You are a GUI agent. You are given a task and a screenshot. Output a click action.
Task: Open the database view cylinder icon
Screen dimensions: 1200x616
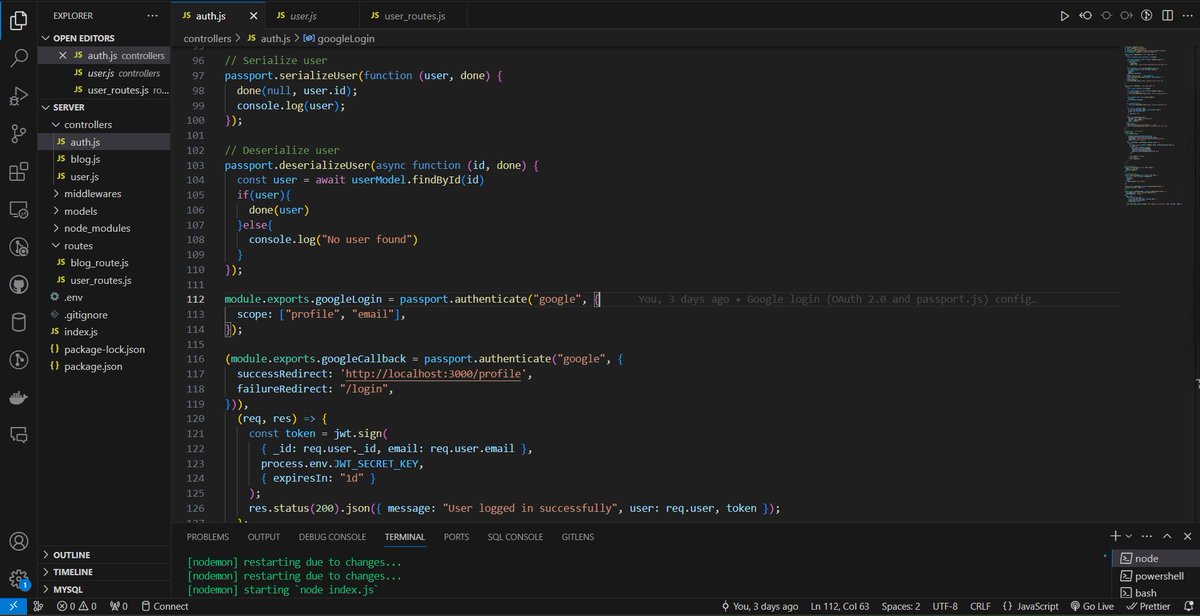[x=18, y=322]
